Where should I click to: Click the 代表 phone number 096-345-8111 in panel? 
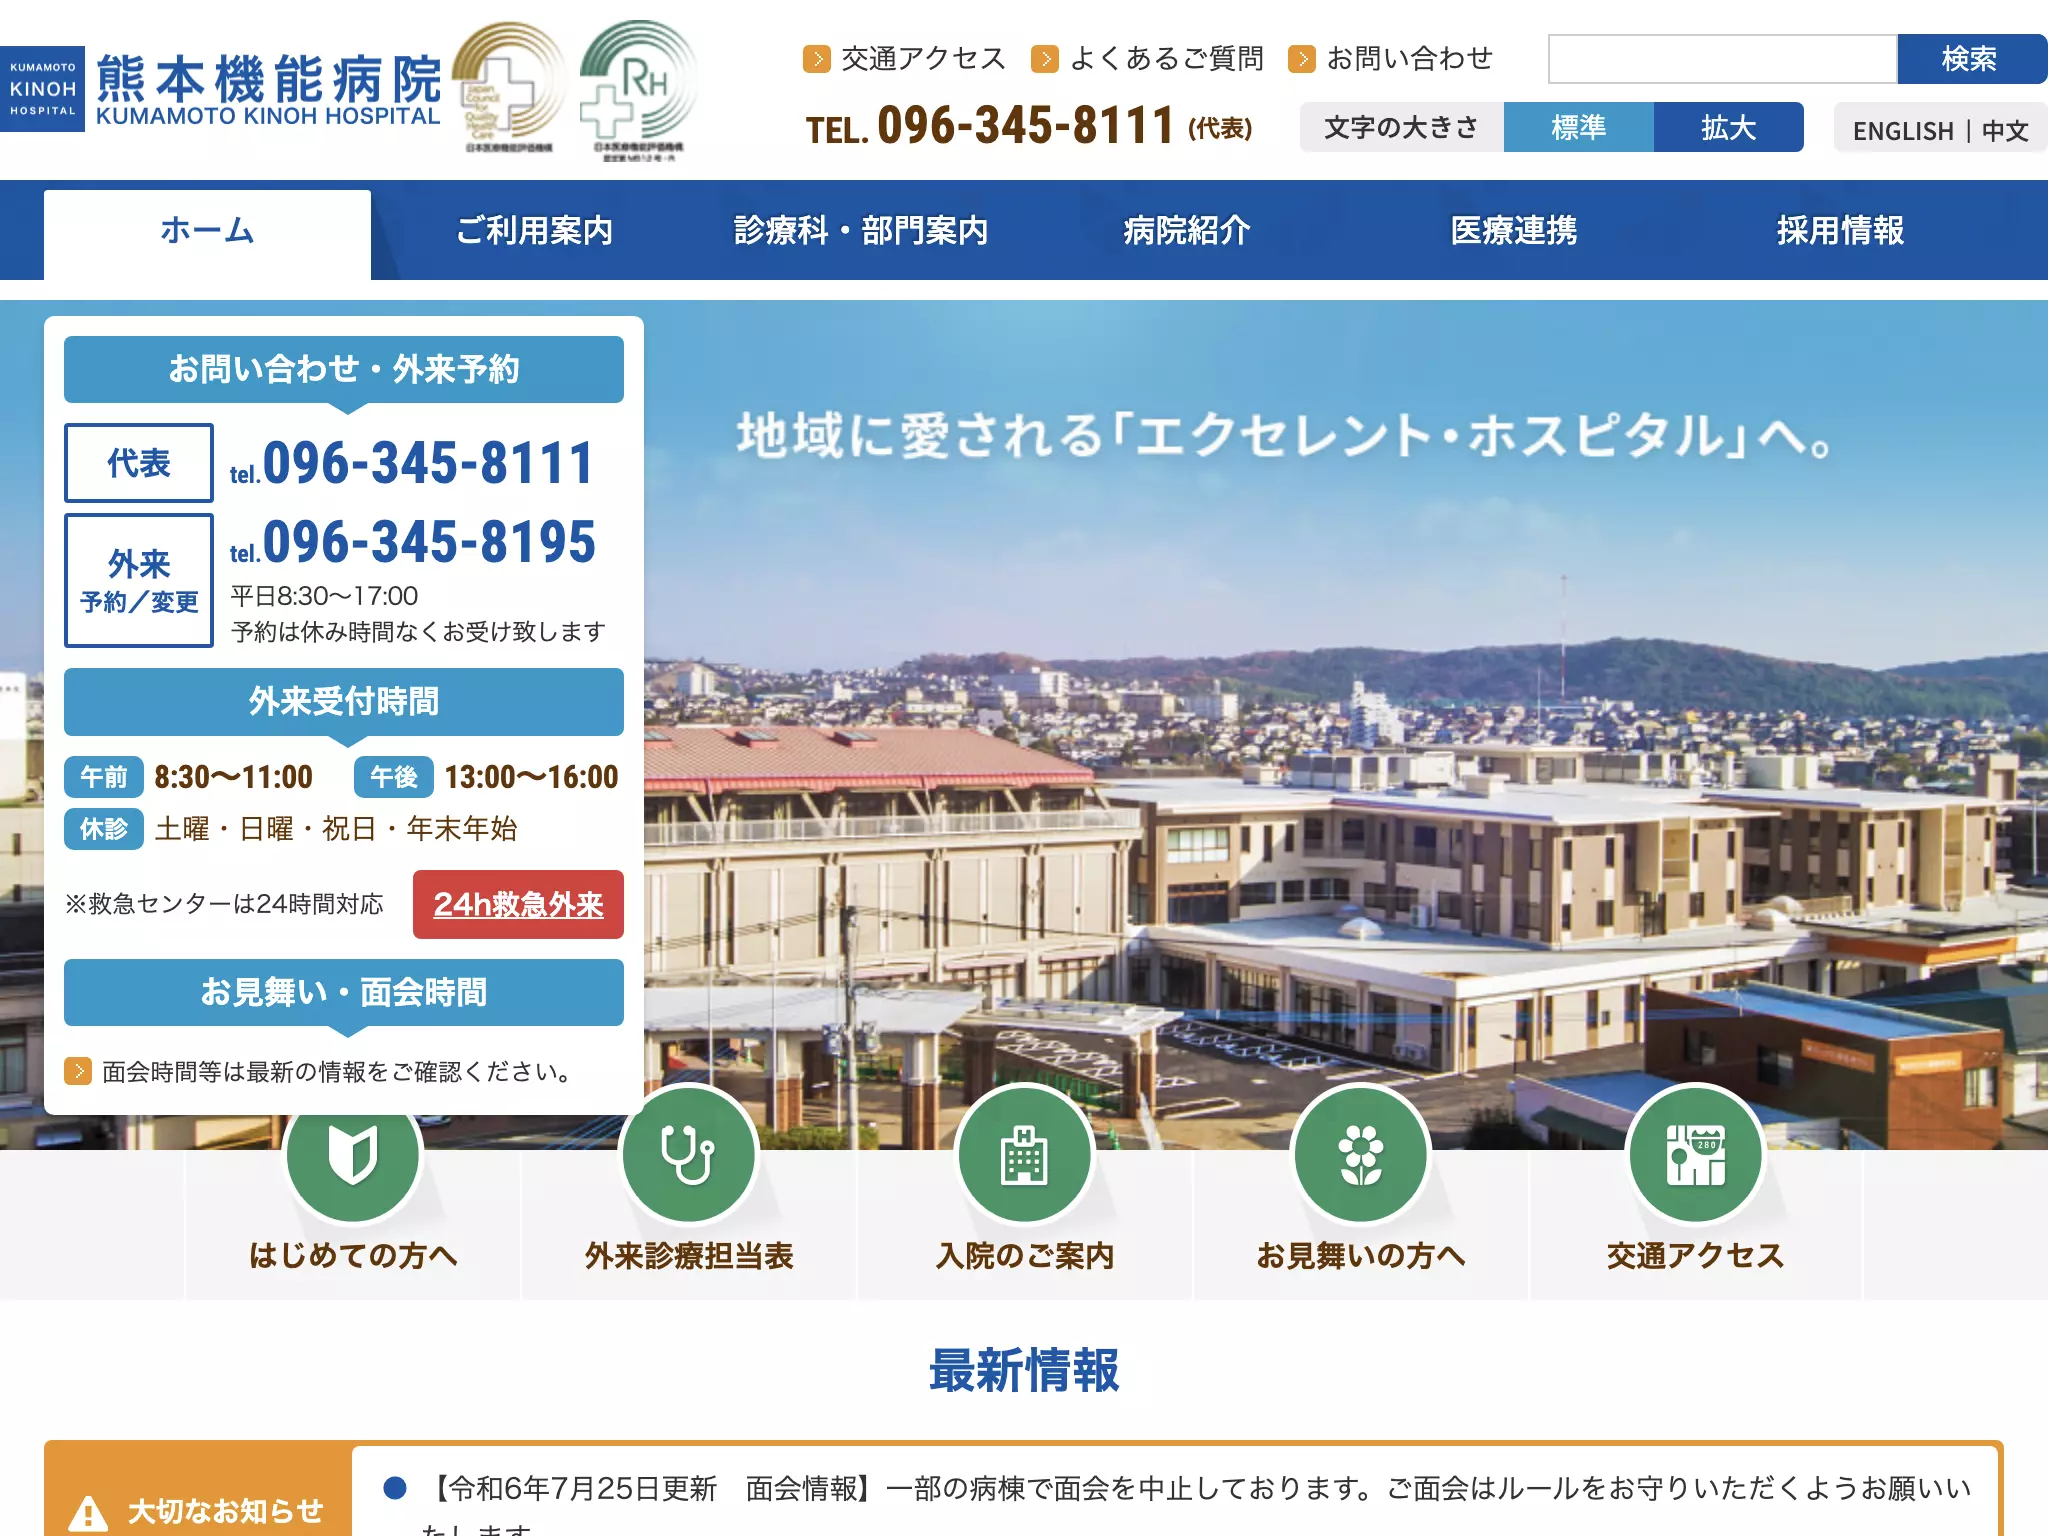click(x=413, y=463)
